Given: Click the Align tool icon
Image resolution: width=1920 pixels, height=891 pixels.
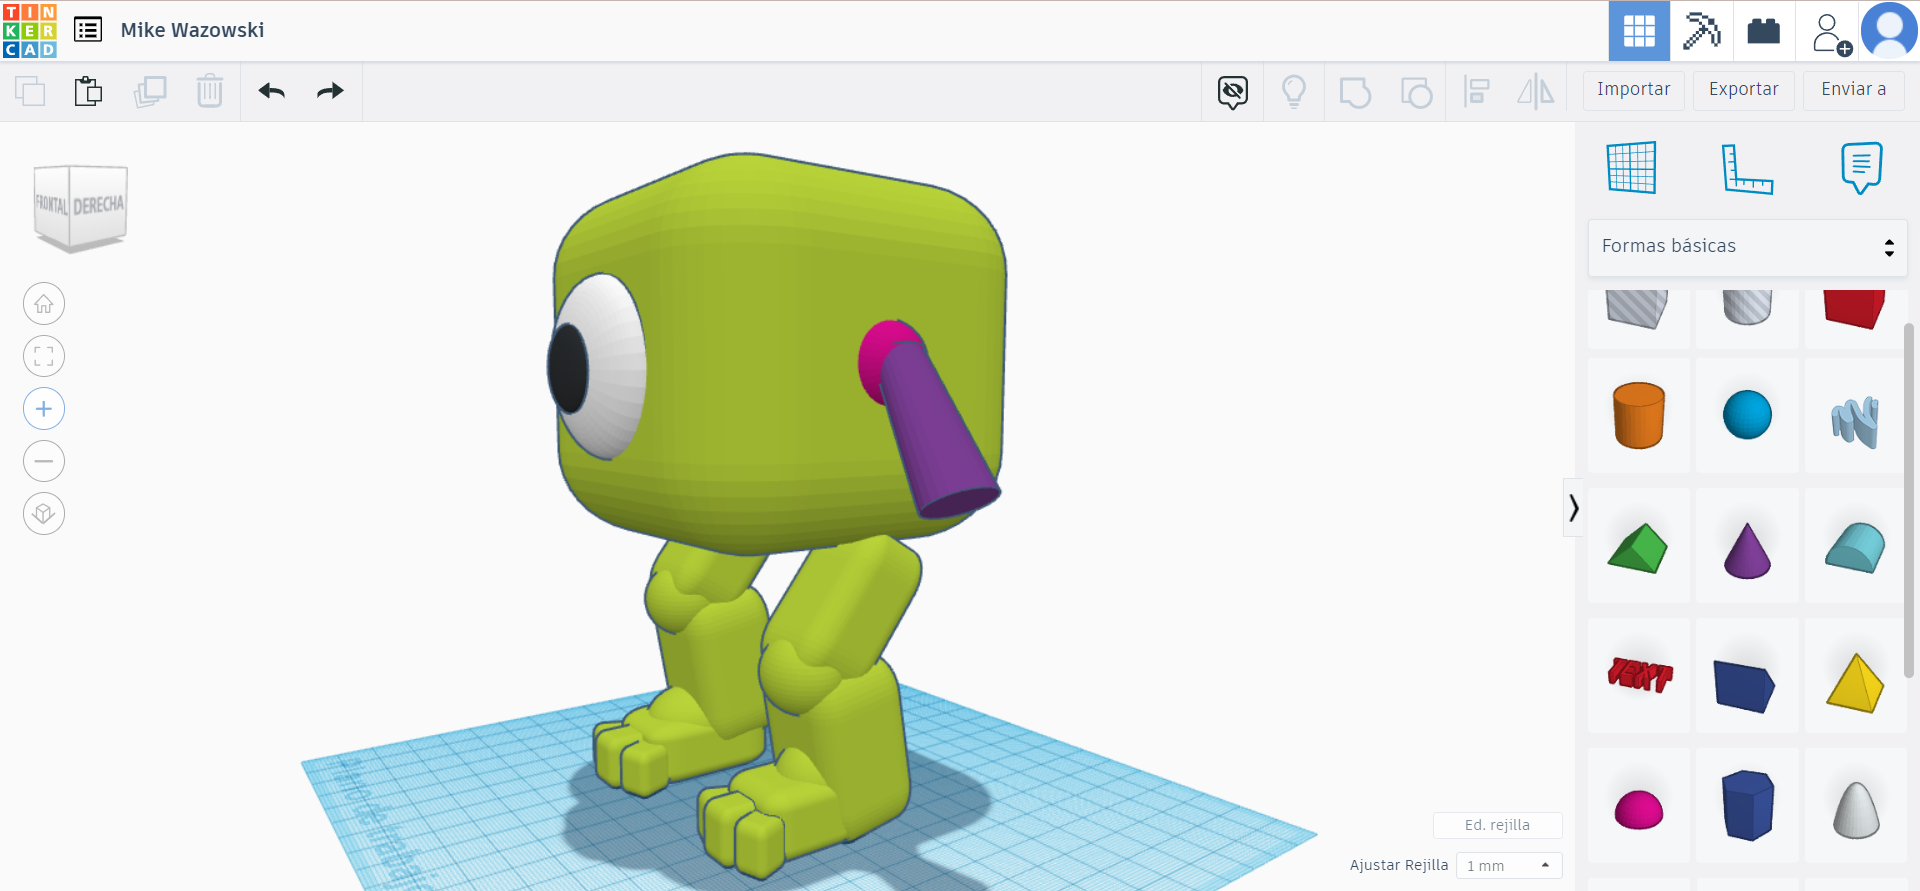Looking at the screenshot, I should point(1476,92).
